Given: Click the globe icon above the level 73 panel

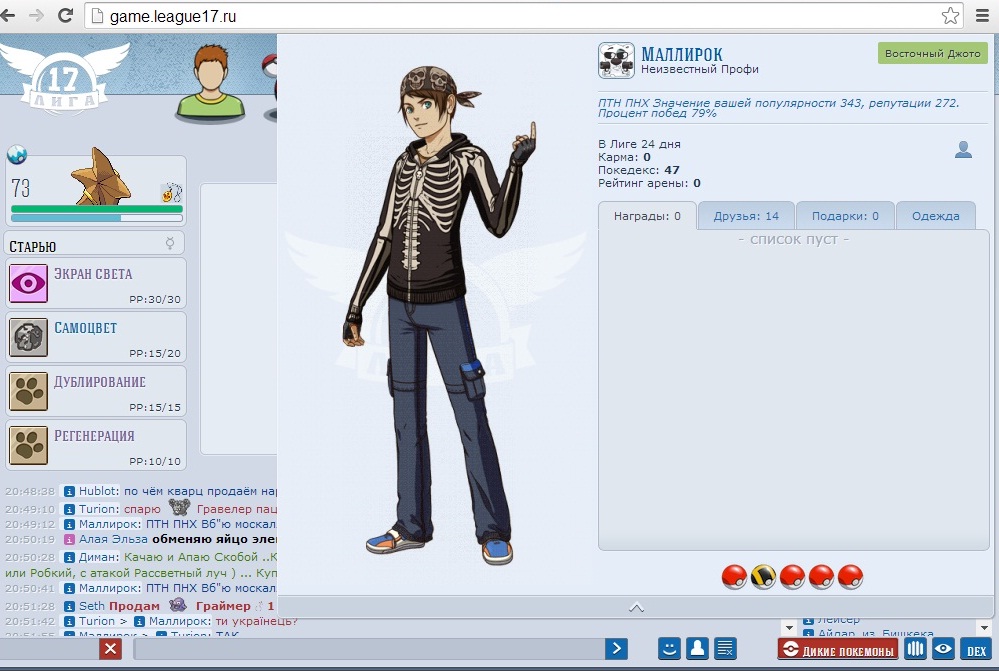Looking at the screenshot, I should coord(17,155).
